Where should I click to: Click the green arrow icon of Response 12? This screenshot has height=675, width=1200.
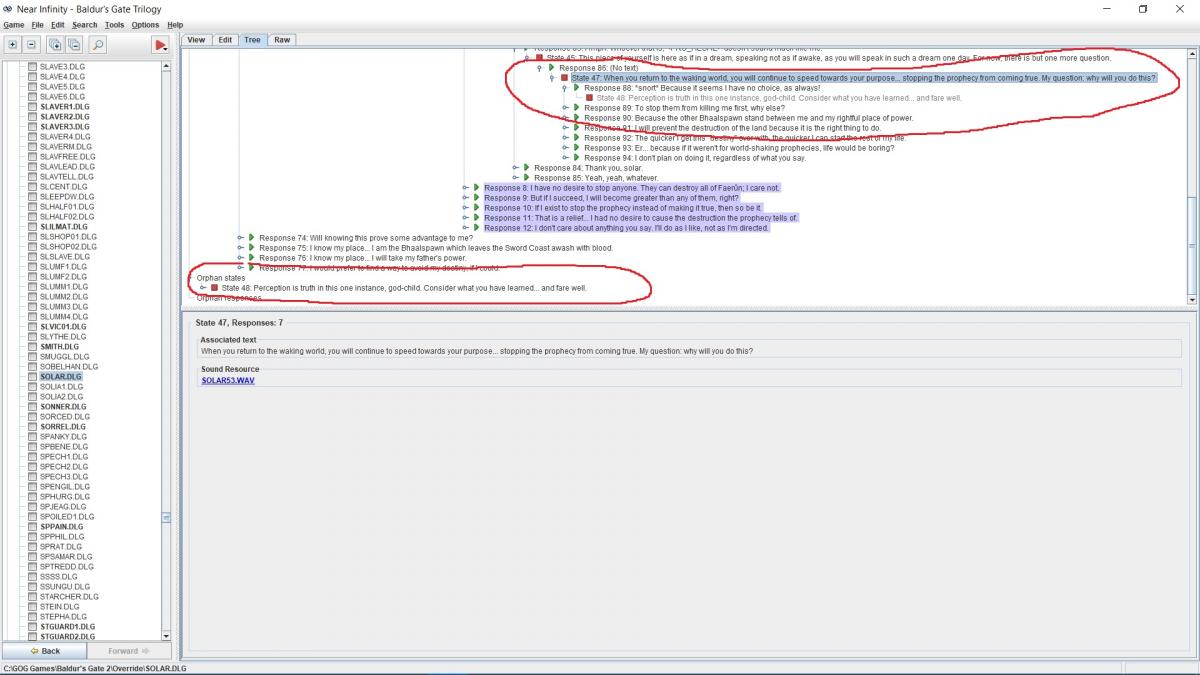[x=477, y=228]
